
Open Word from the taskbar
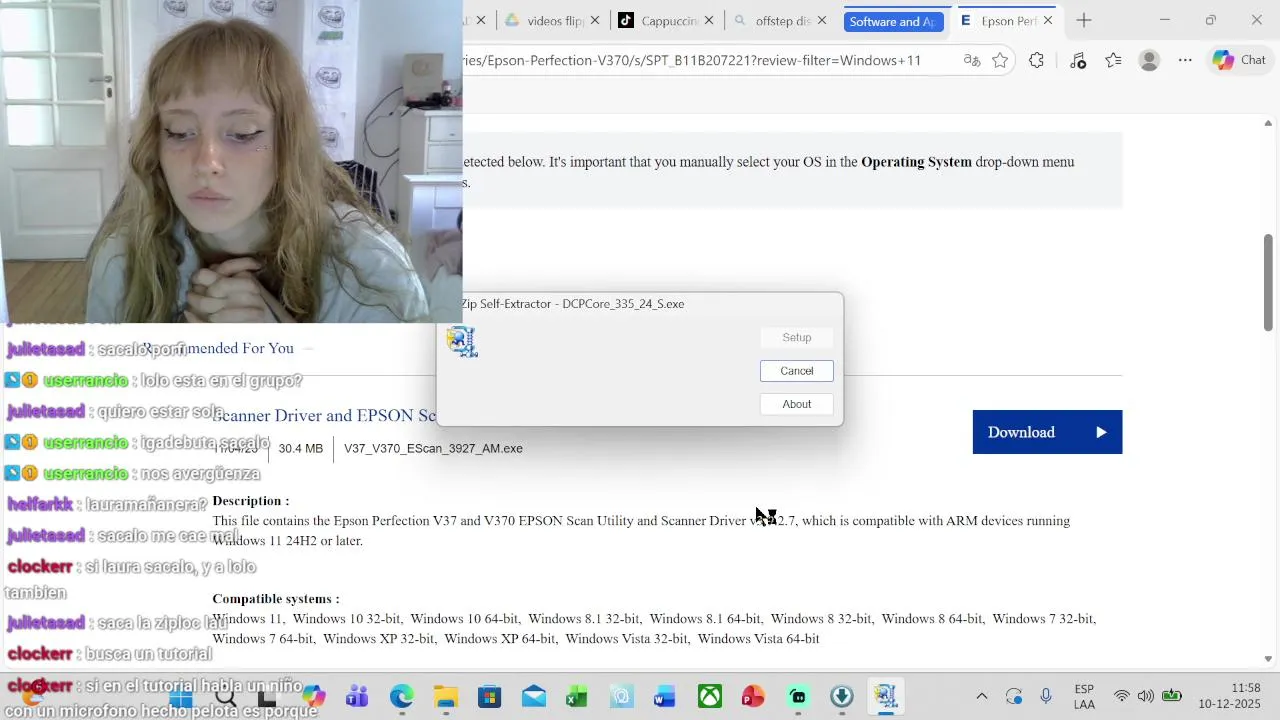pyautogui.click(x=665, y=696)
